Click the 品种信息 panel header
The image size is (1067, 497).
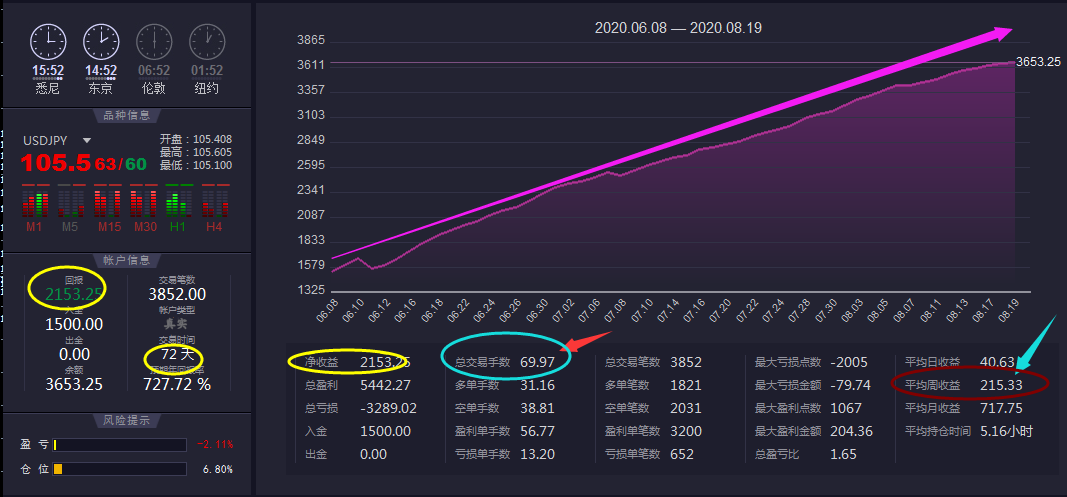click(x=126, y=114)
